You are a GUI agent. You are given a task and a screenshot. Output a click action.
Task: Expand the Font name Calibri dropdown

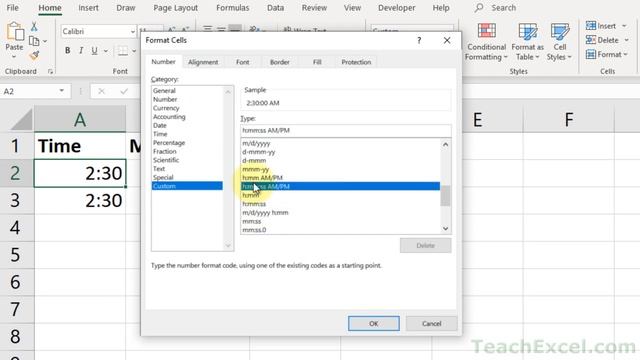[133, 32]
